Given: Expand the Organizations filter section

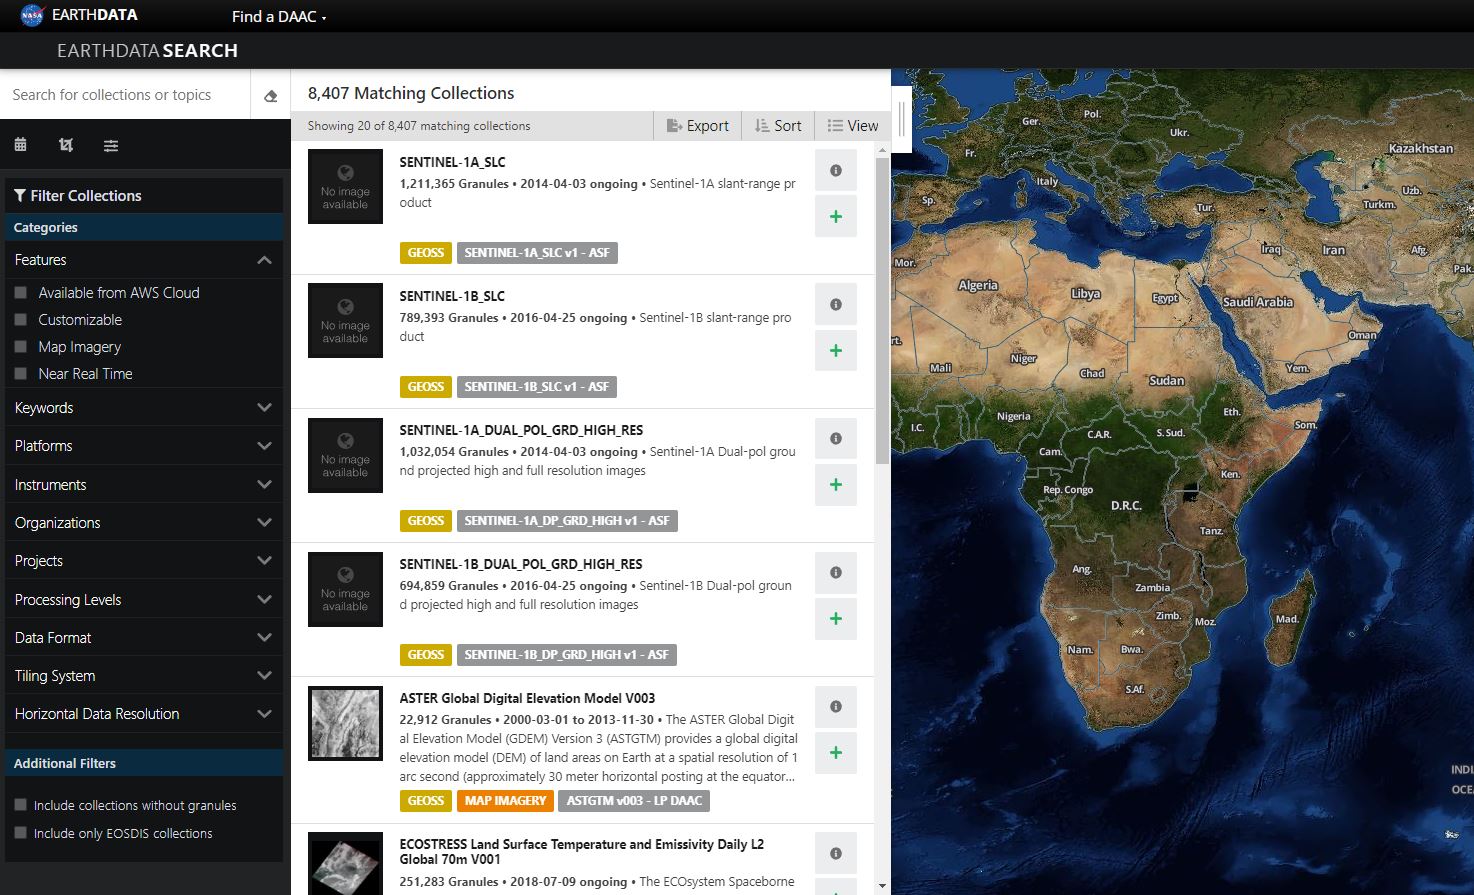Looking at the screenshot, I should [x=144, y=523].
